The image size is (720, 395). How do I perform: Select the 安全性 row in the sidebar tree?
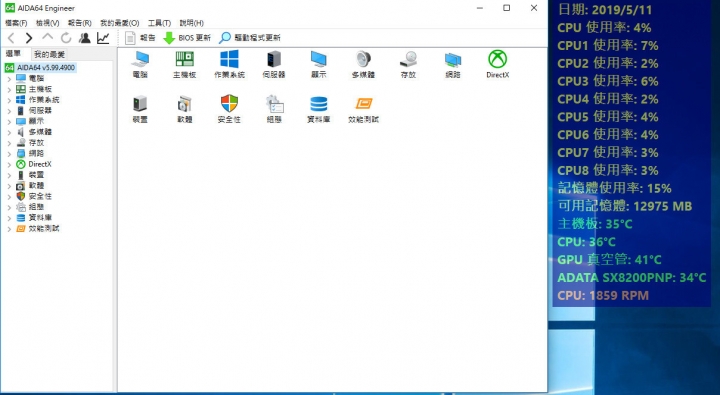(34, 196)
